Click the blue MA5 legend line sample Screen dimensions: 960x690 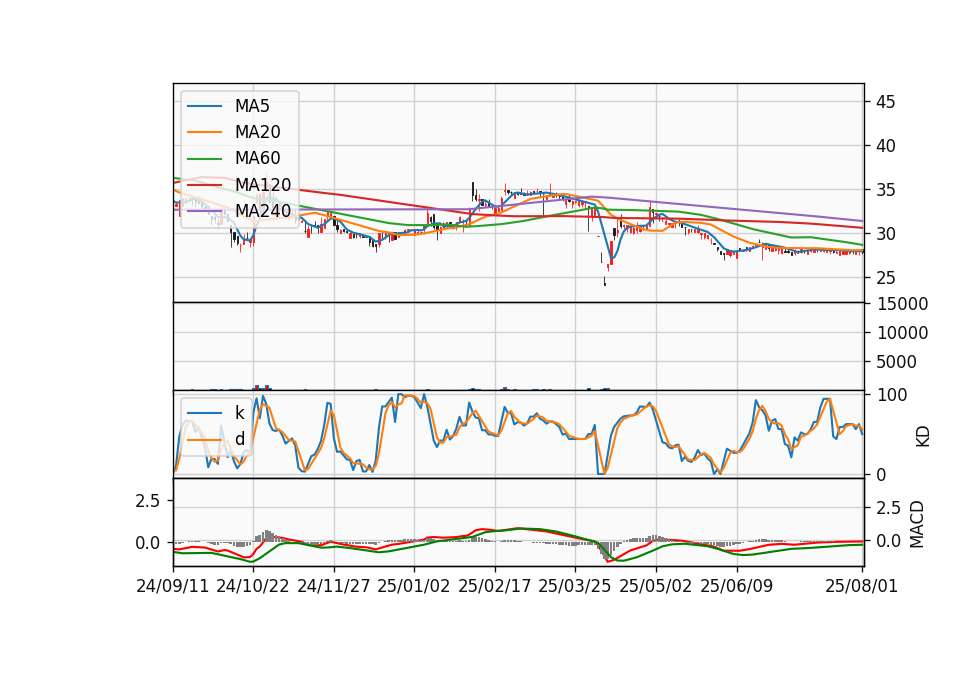(x=204, y=106)
